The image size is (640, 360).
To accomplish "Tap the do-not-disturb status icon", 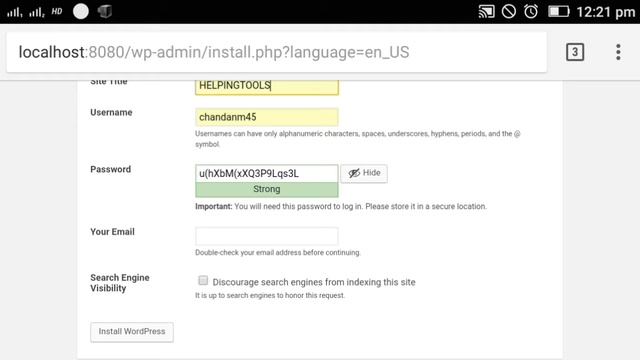I will point(509,11).
